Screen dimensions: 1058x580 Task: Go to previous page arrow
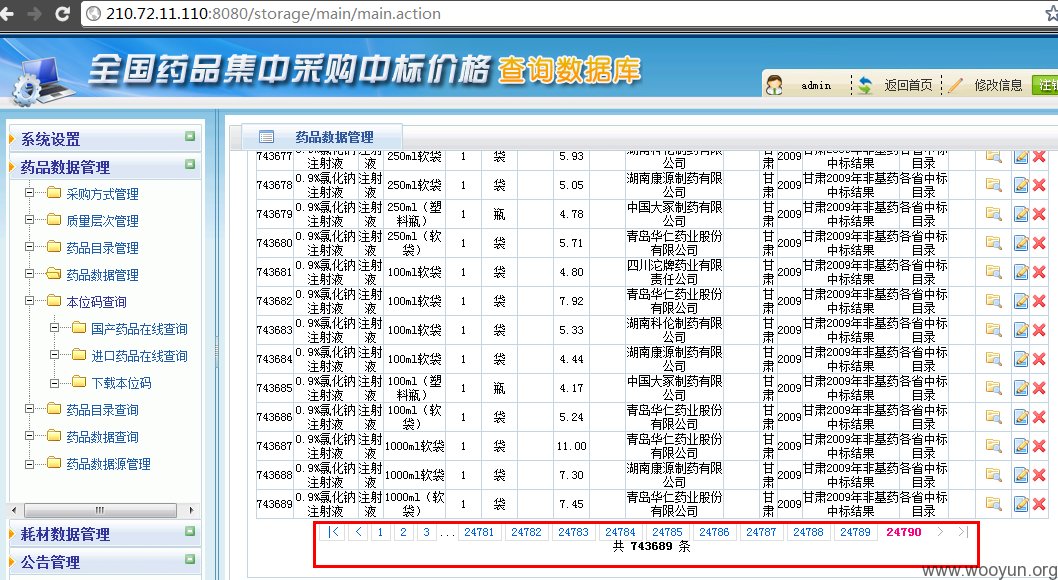[358, 531]
